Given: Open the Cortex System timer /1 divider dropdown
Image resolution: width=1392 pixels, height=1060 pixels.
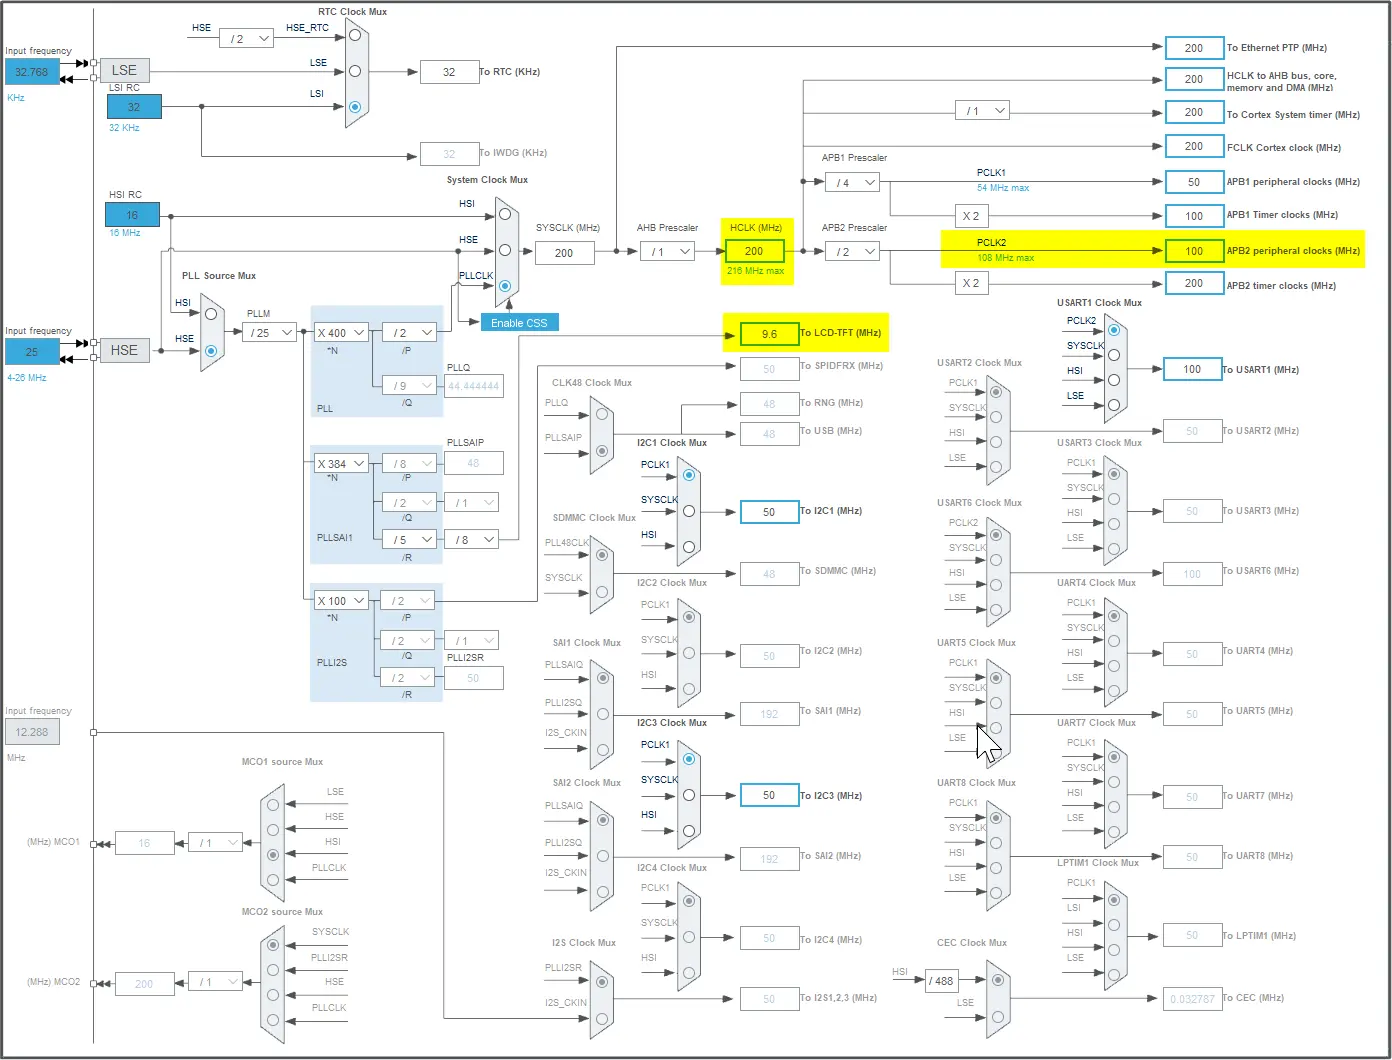Looking at the screenshot, I should (982, 110).
